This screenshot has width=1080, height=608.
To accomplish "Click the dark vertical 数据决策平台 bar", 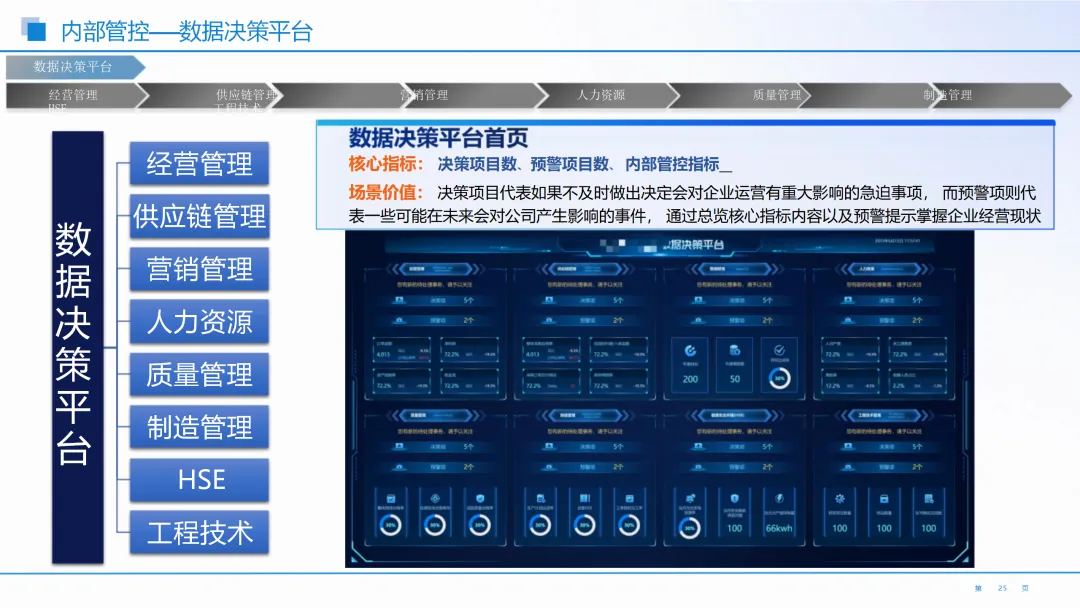I will (78, 347).
